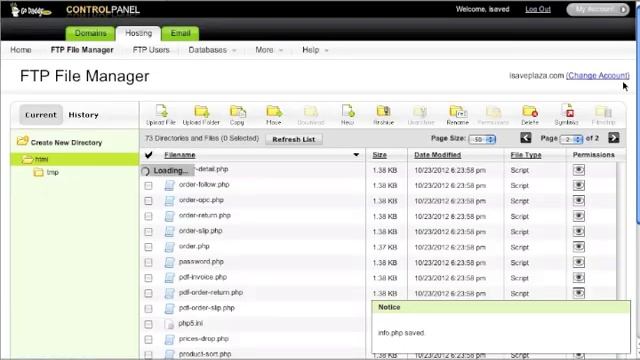Check the box for pdf-invoice.php

149,278
